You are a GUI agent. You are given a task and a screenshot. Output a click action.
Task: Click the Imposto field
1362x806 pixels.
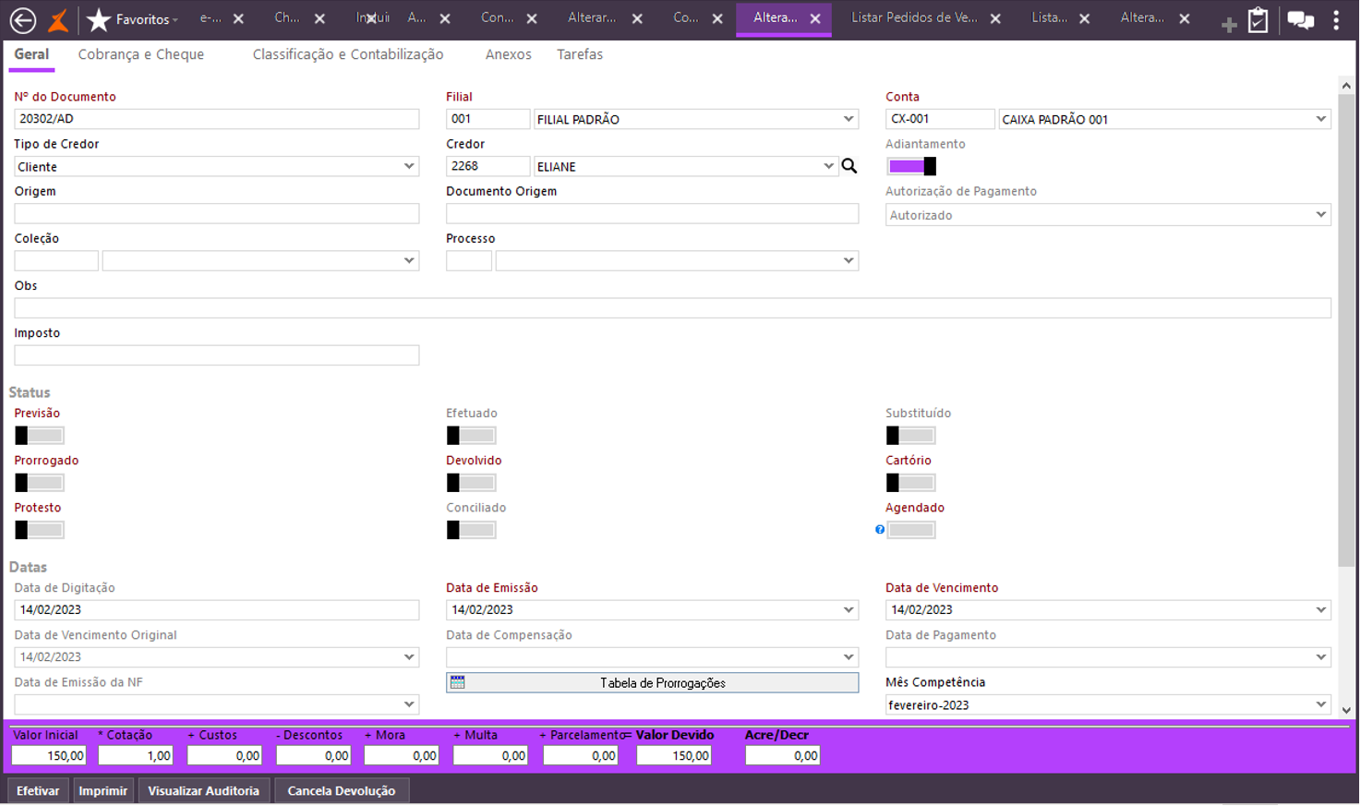coord(216,355)
